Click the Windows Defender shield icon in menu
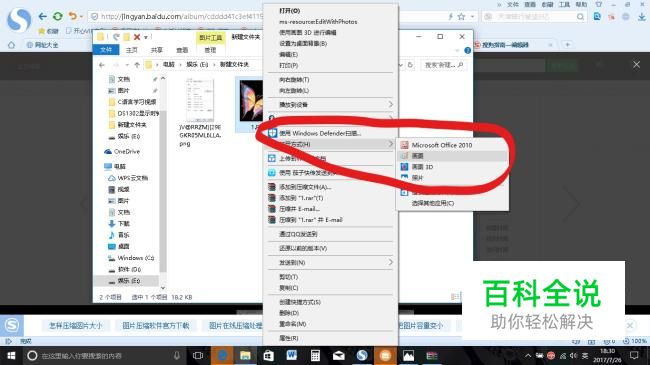The width and height of the screenshot is (650, 365). [x=272, y=133]
